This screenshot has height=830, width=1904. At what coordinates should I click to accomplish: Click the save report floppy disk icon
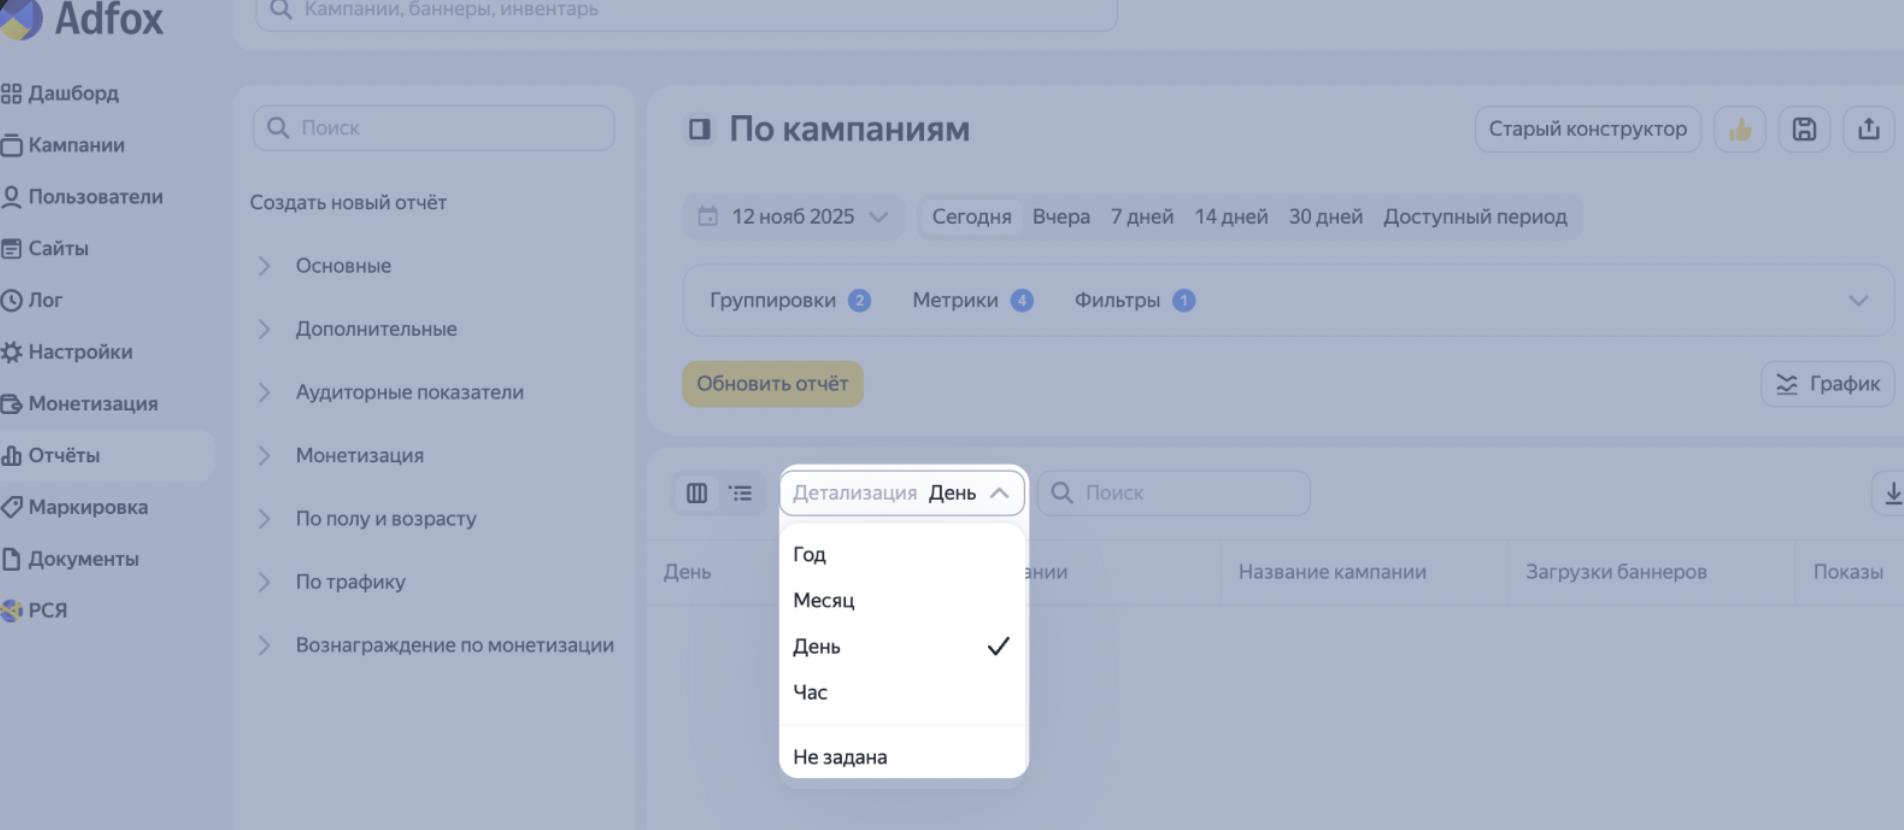tap(1804, 130)
